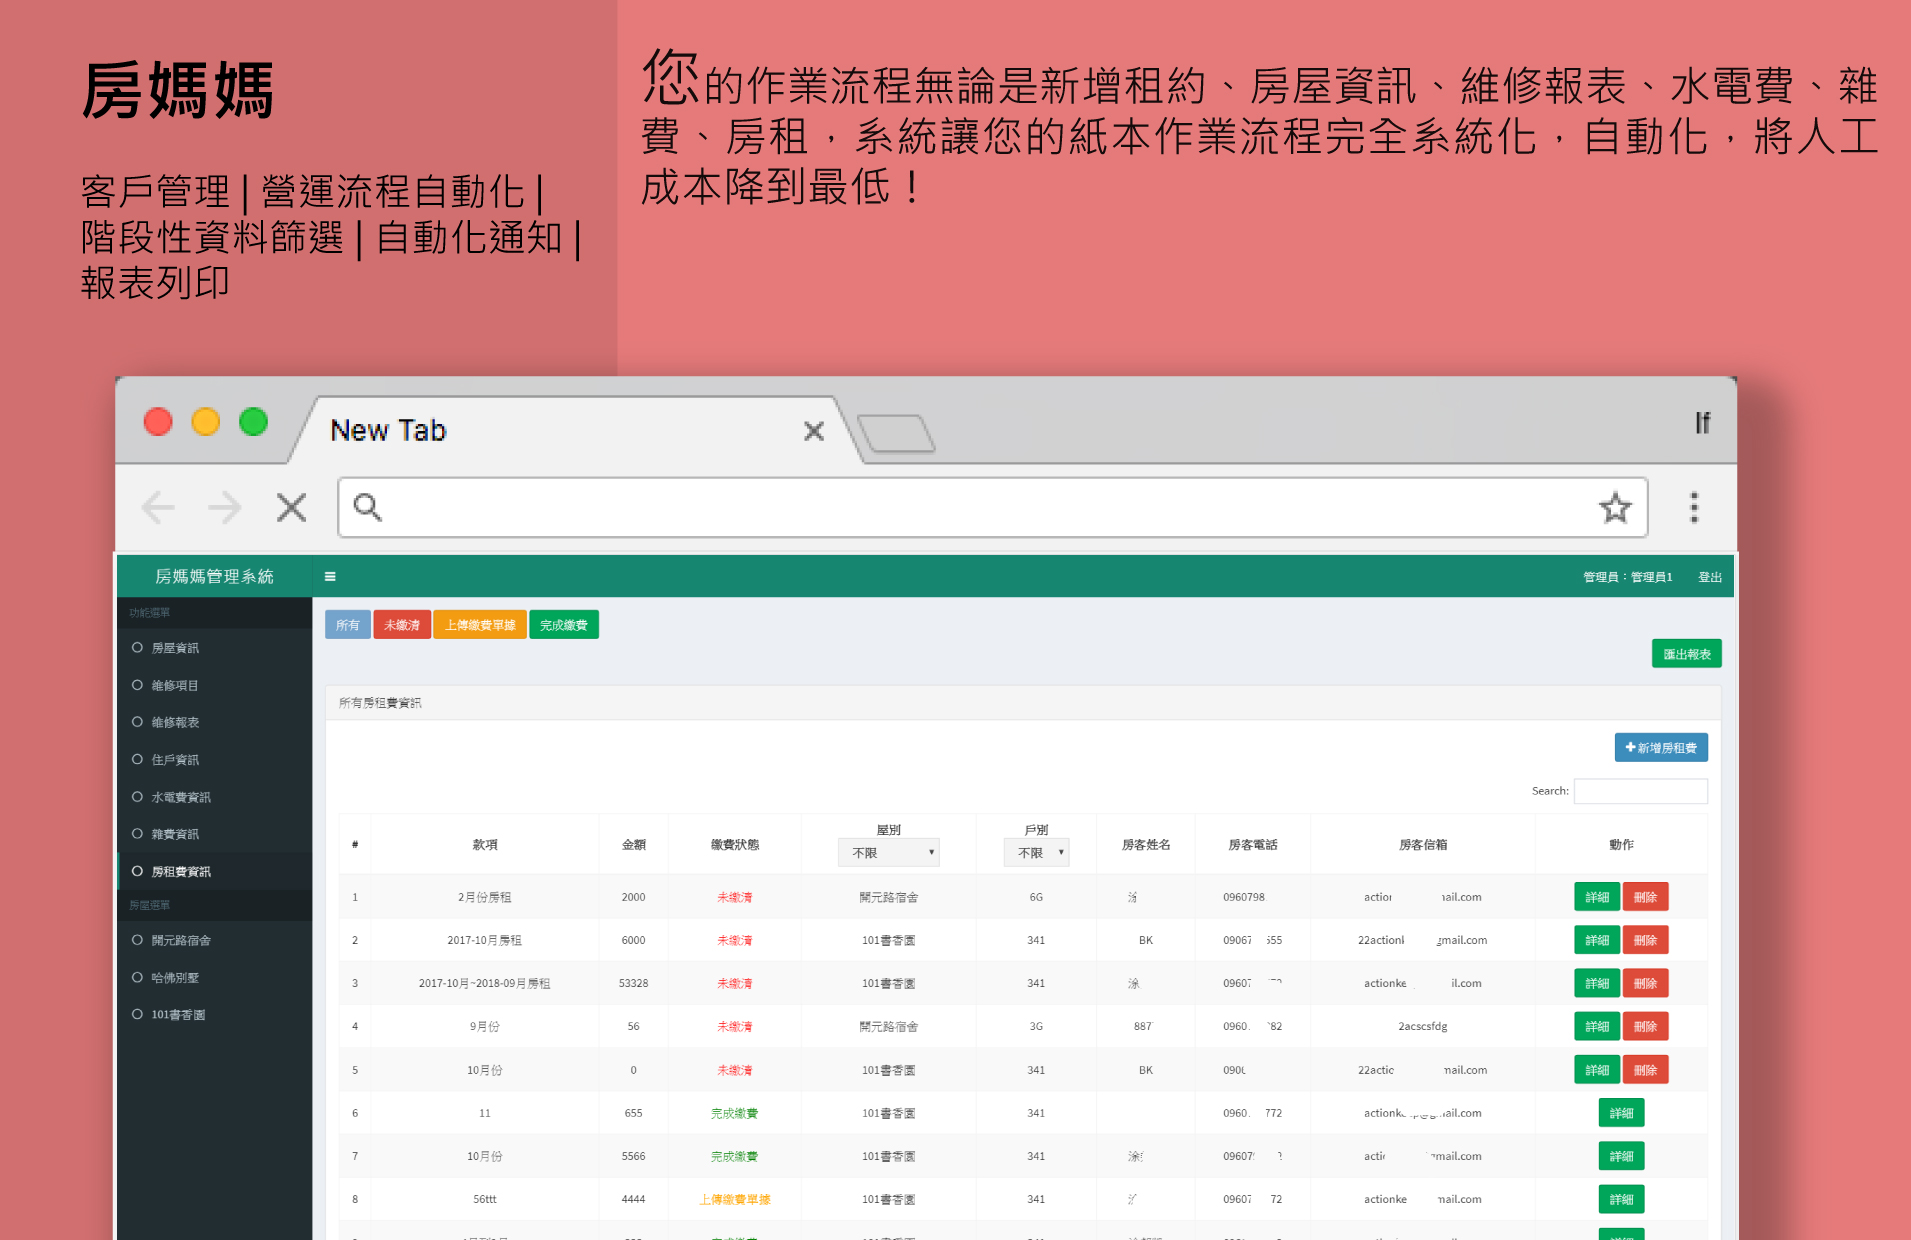Open the browser three-dot menu
1911x1240 pixels.
click(1693, 508)
